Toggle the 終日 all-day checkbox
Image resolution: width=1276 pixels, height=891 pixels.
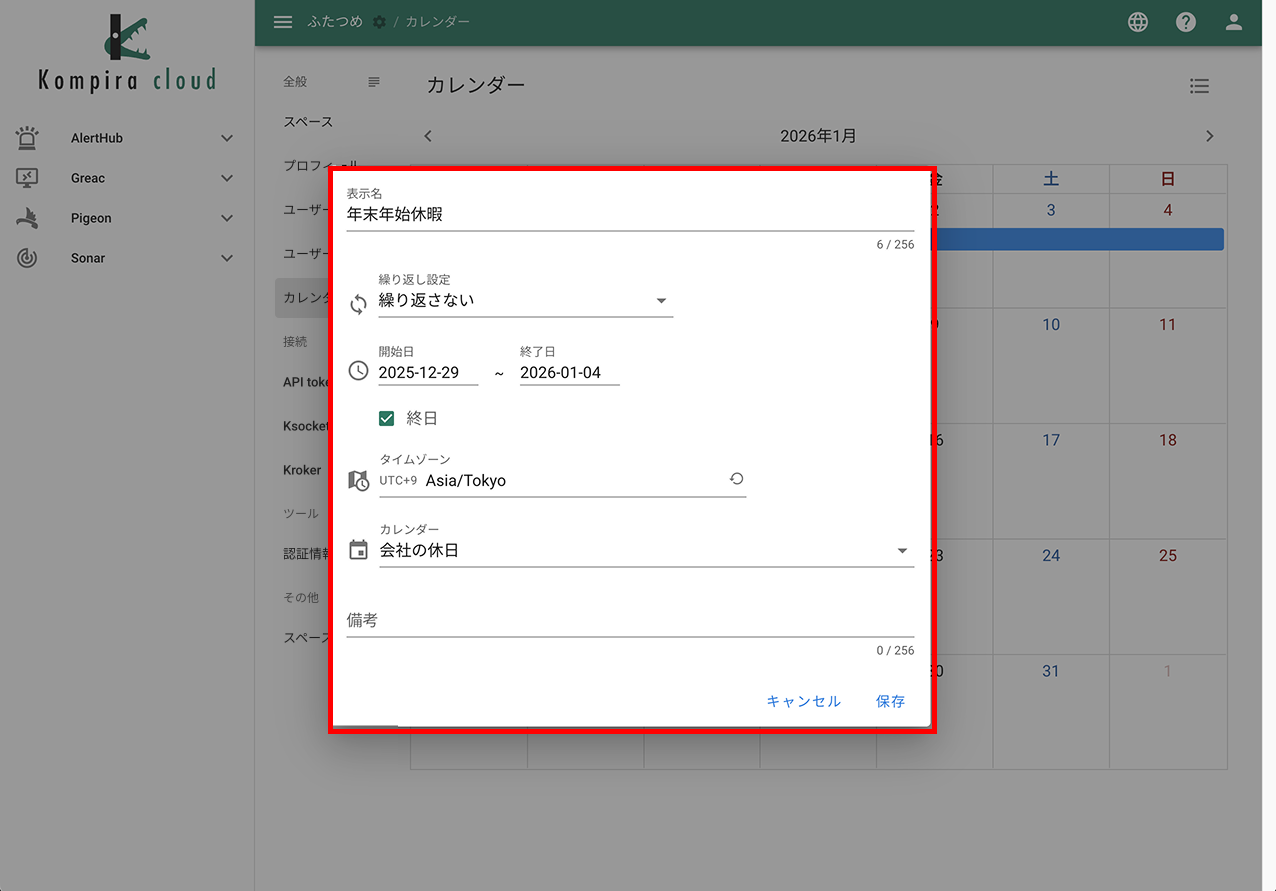(x=387, y=418)
